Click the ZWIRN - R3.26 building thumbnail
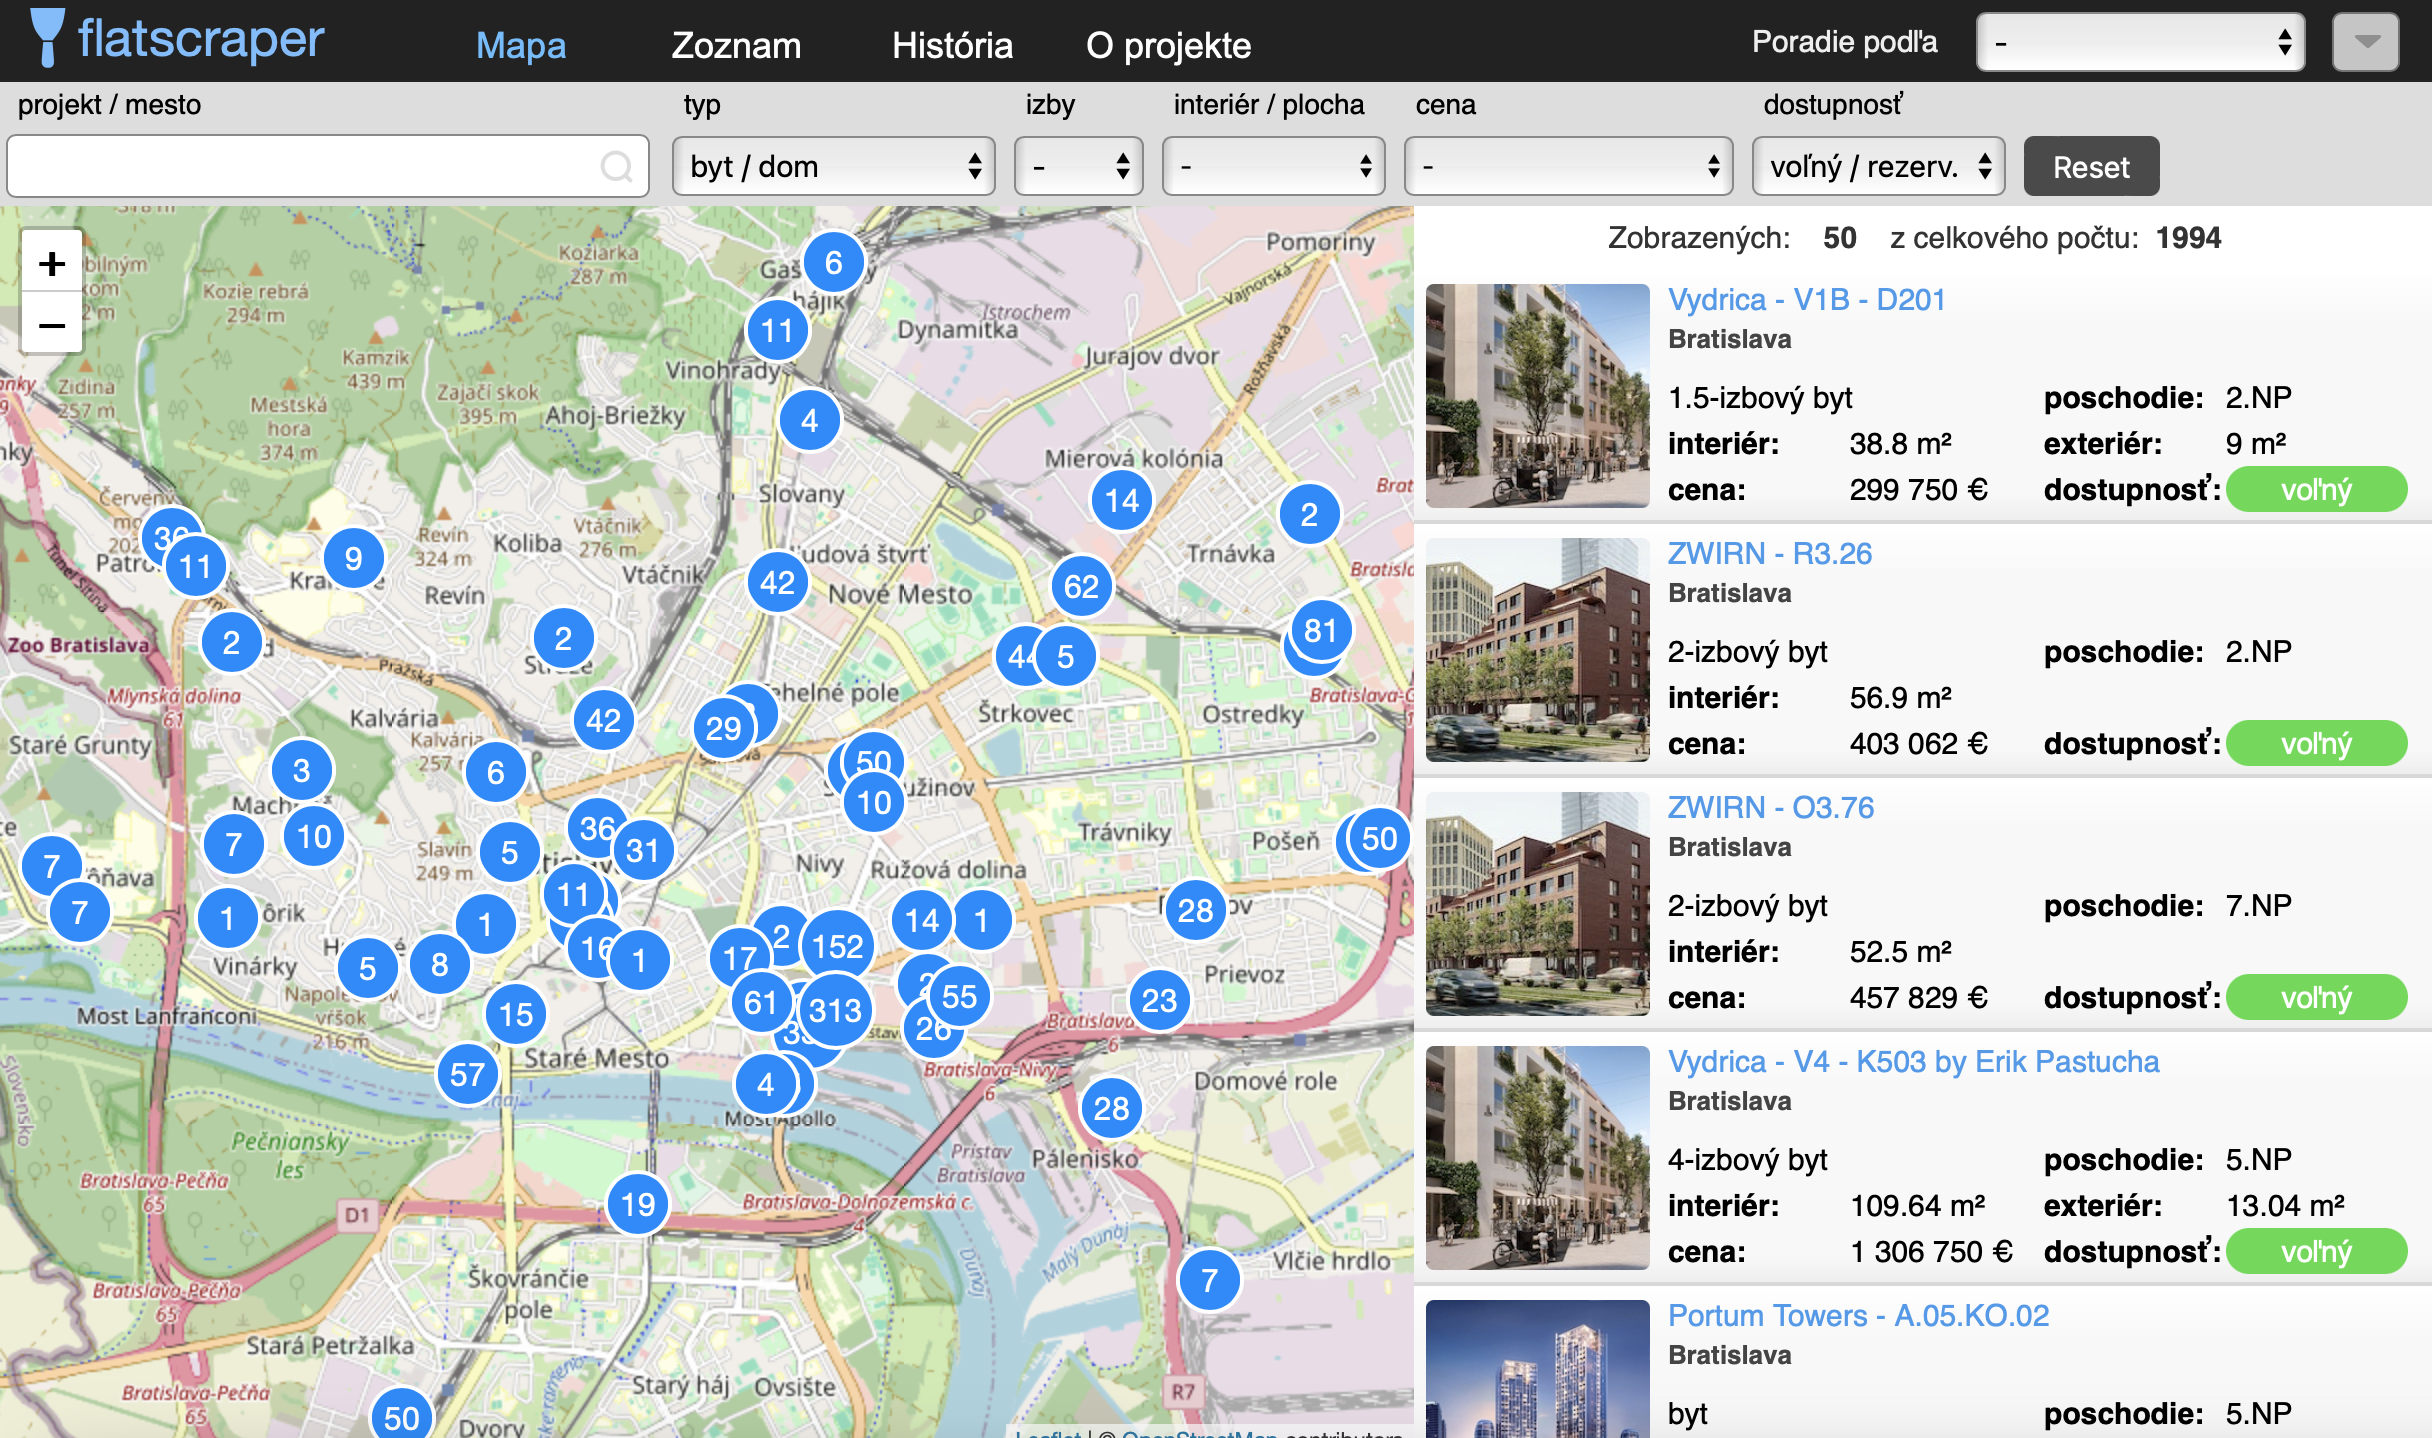The image size is (2432, 1438). (1537, 650)
